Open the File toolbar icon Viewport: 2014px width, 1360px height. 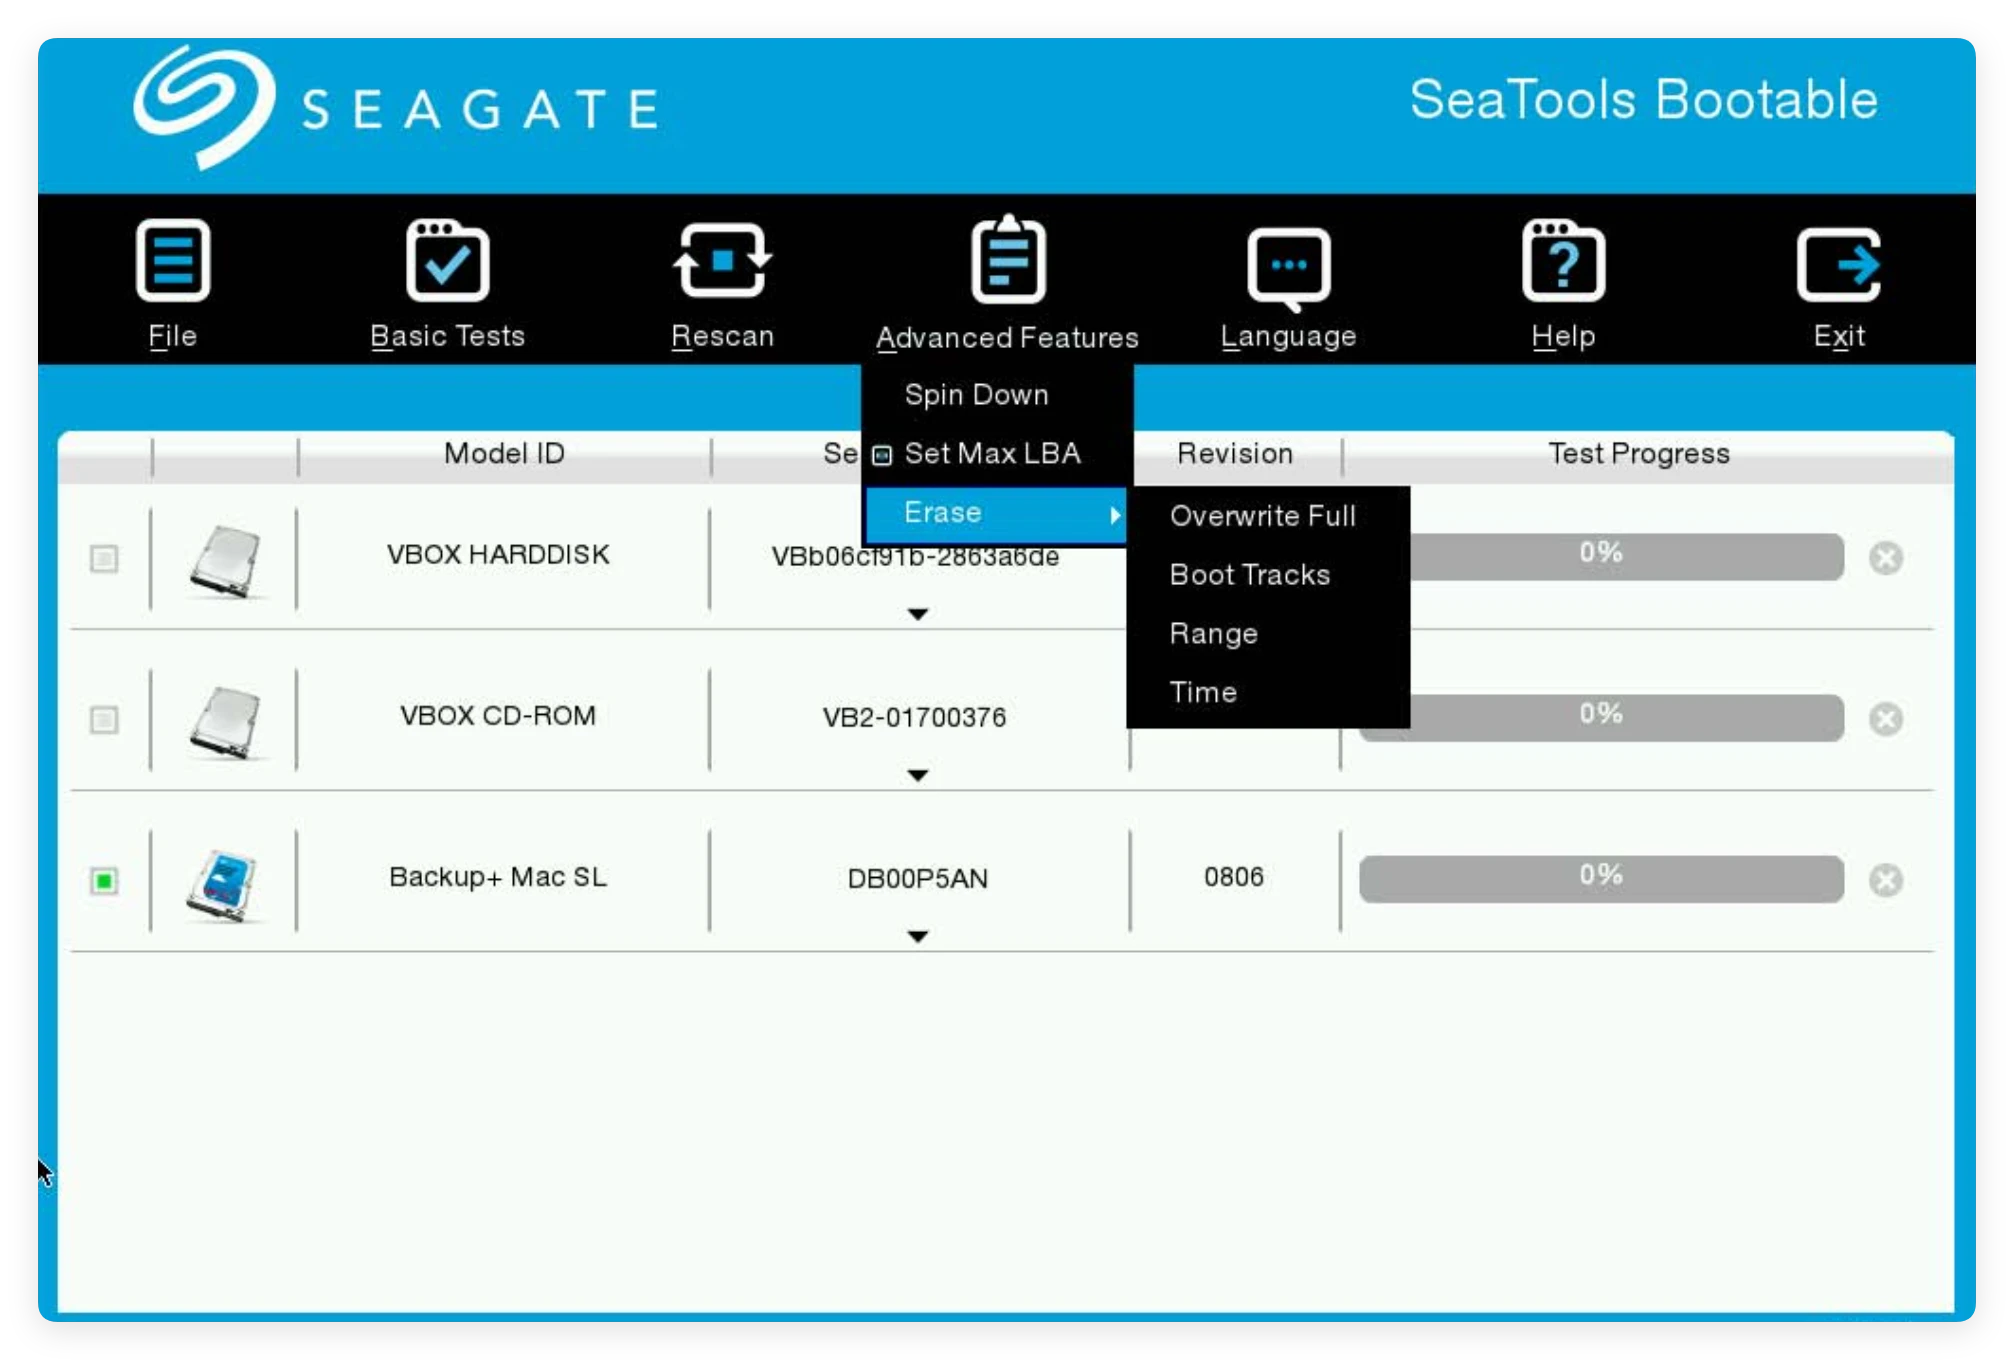pos(172,260)
